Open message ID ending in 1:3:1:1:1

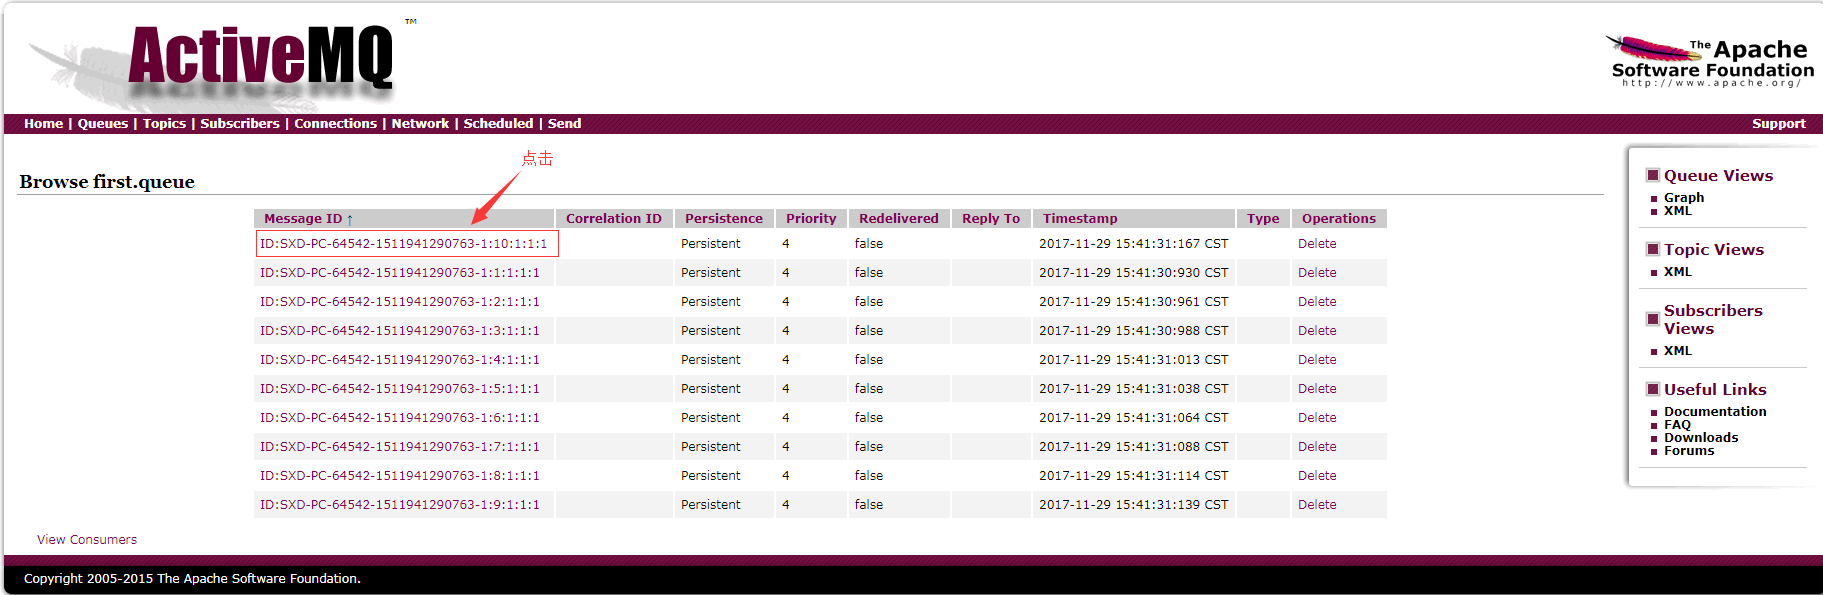(400, 330)
